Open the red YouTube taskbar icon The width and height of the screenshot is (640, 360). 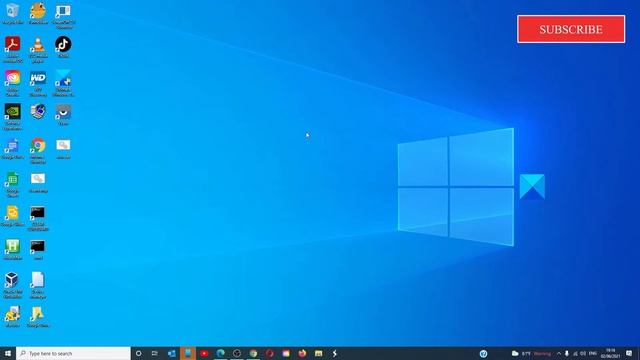(x=204, y=353)
